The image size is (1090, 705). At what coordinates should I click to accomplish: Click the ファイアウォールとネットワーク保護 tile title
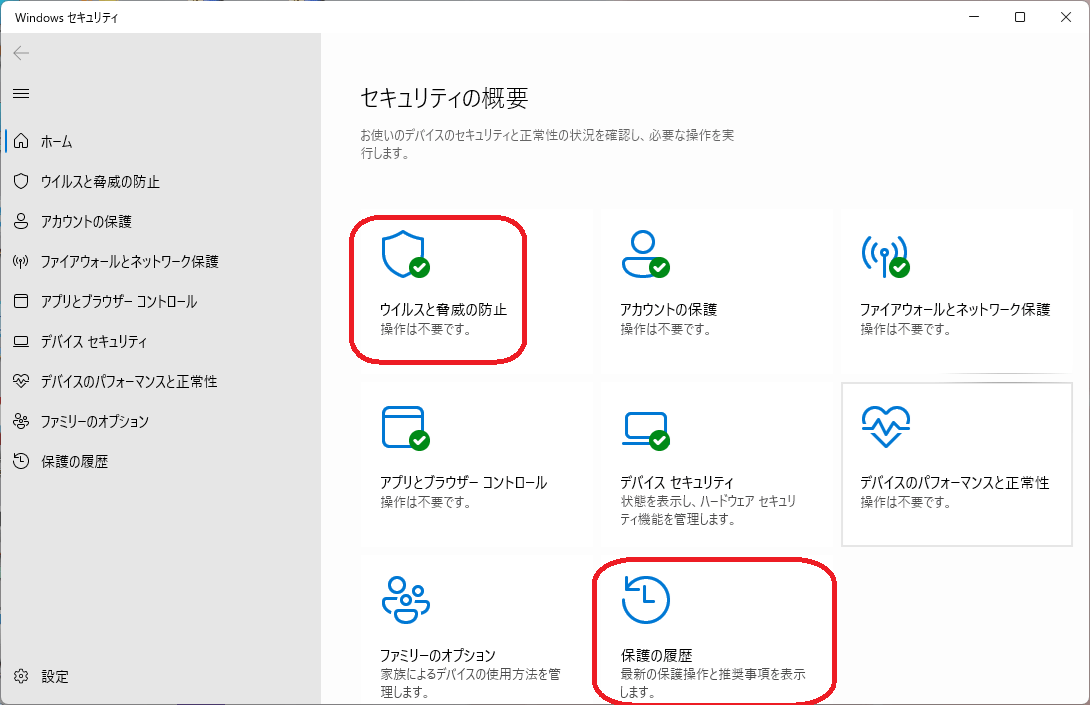pos(955,309)
